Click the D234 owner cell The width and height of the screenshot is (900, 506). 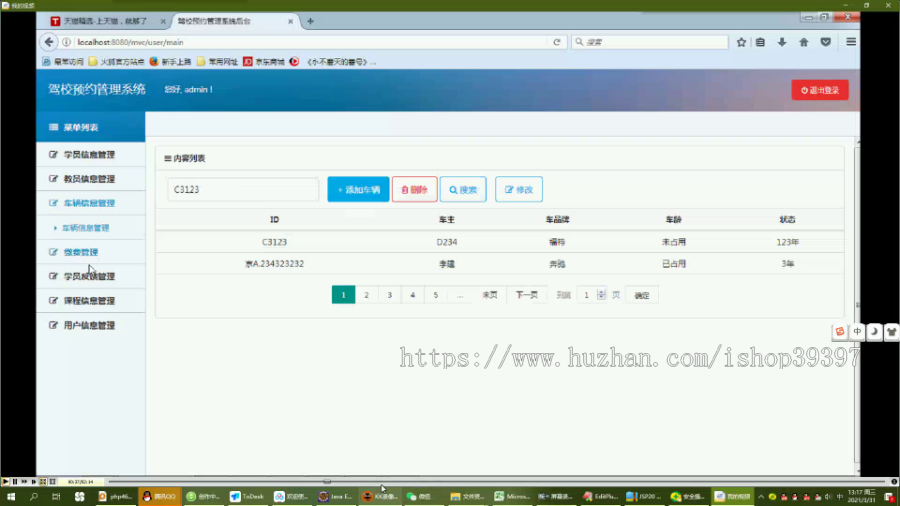[x=447, y=242]
